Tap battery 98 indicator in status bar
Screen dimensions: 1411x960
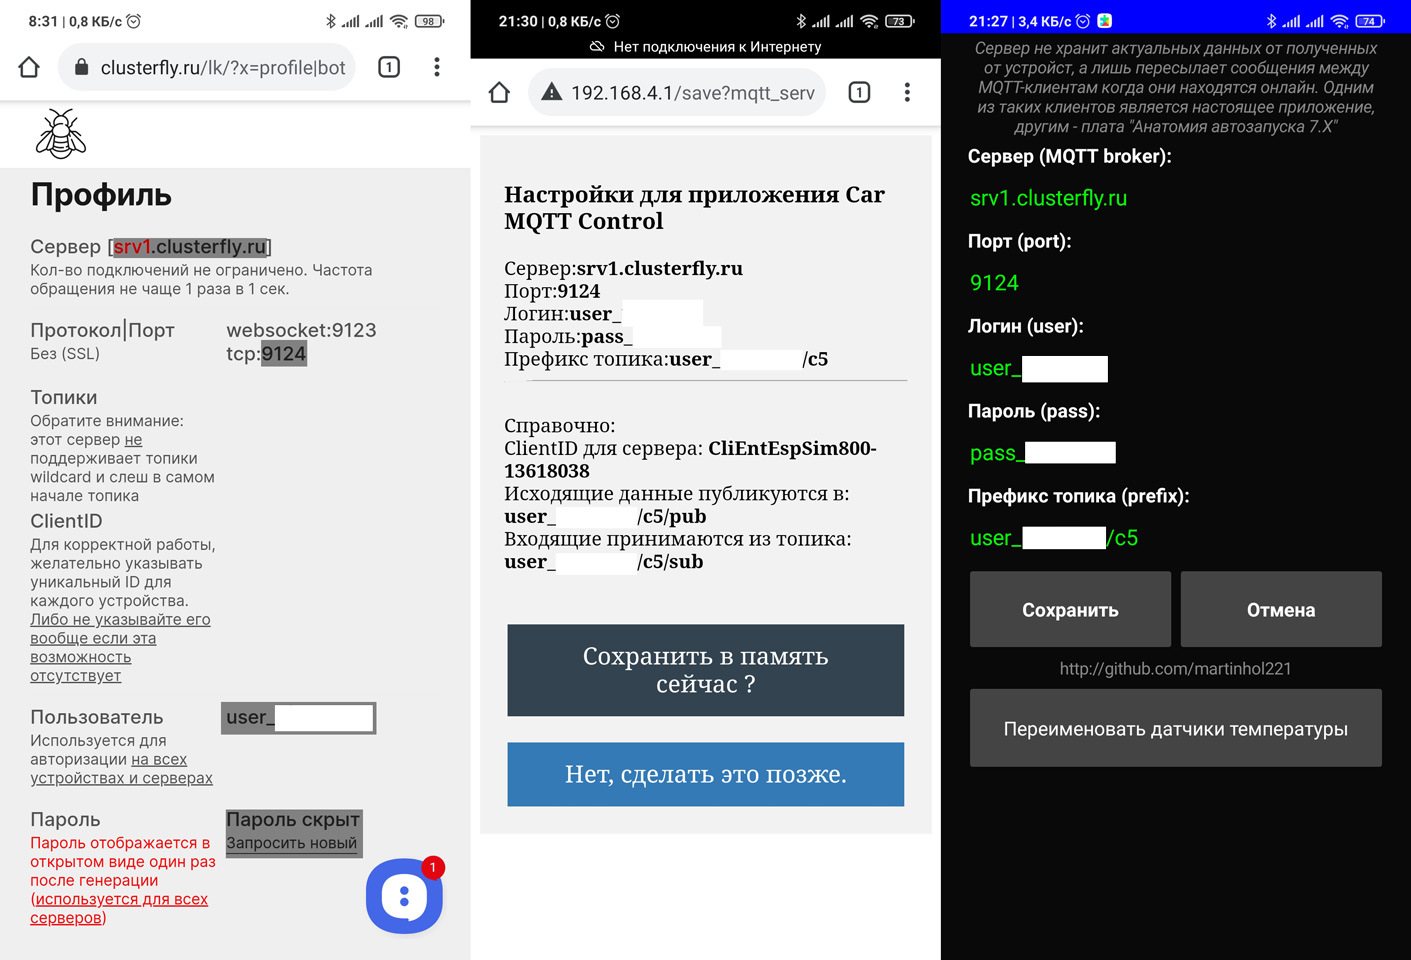tap(430, 21)
